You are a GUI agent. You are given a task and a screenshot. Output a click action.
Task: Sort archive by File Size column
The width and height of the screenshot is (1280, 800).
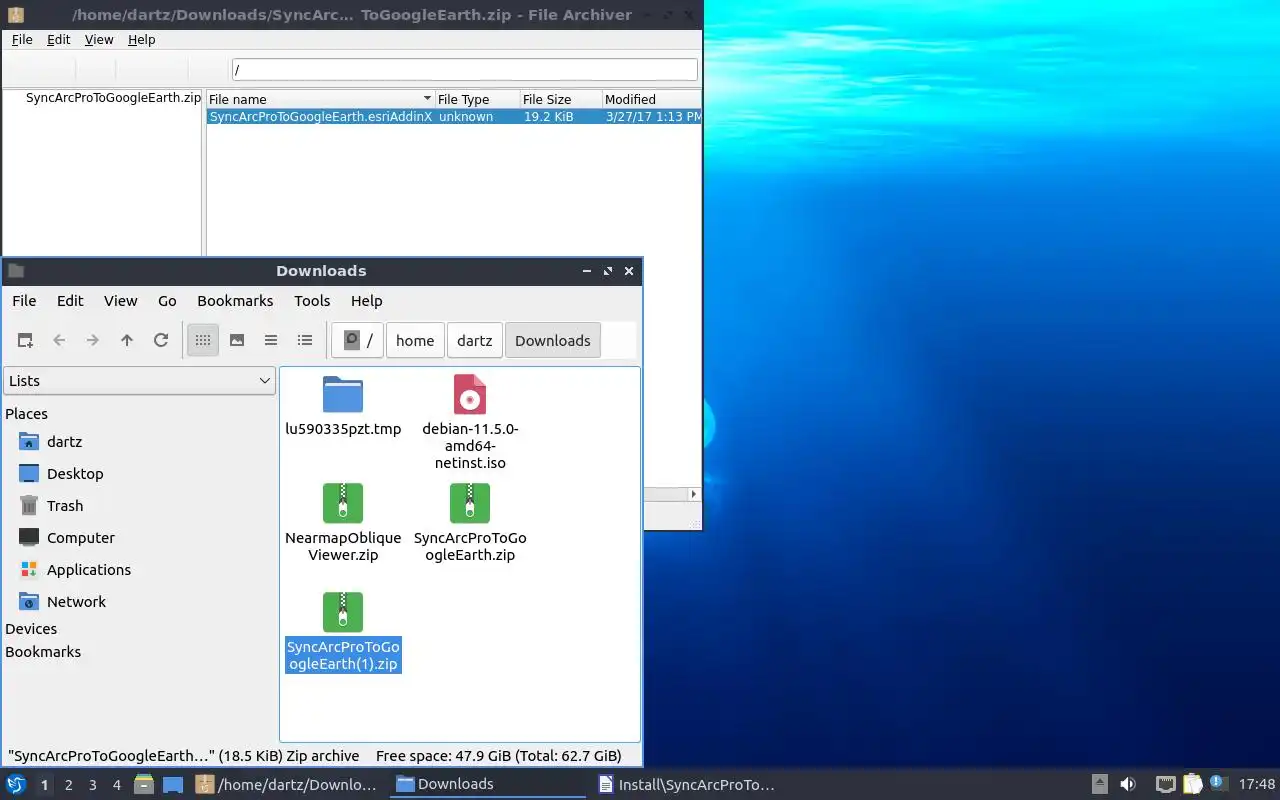(560, 99)
